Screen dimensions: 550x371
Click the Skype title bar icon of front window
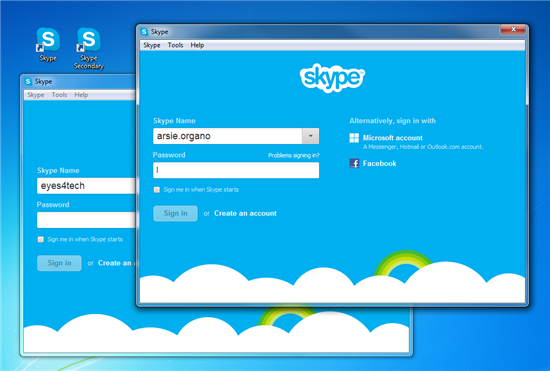(x=144, y=32)
